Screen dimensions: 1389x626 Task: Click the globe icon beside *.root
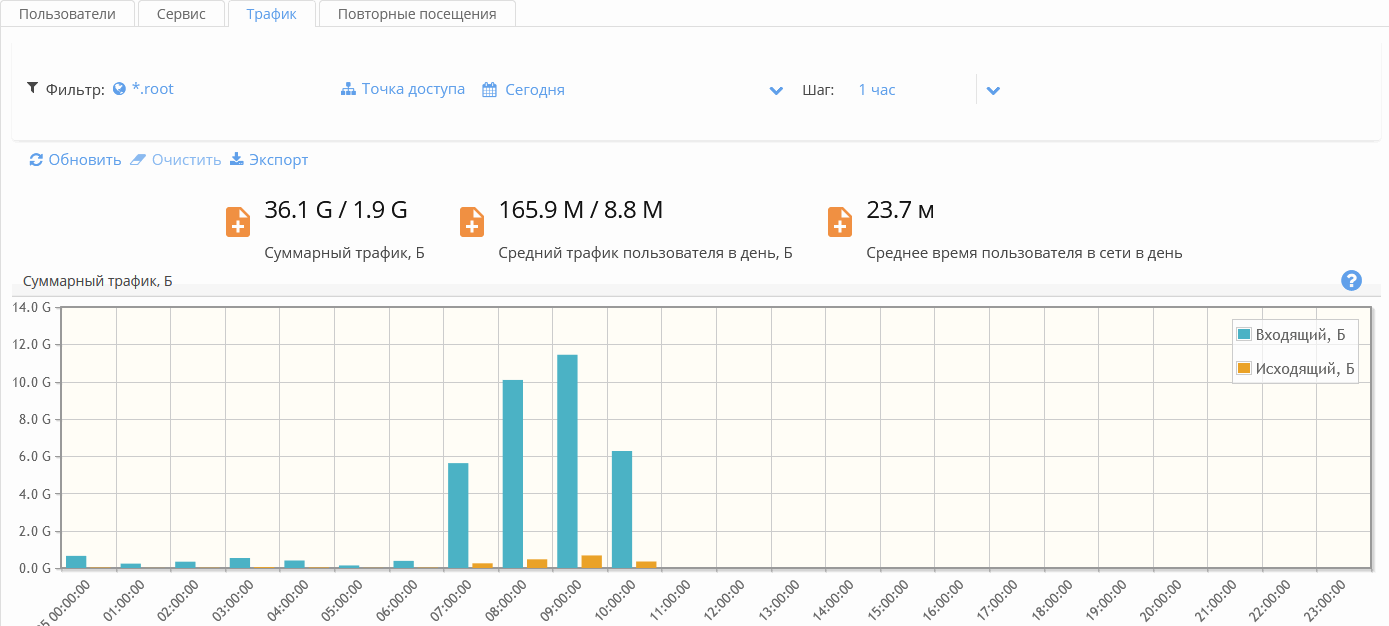click(x=119, y=89)
